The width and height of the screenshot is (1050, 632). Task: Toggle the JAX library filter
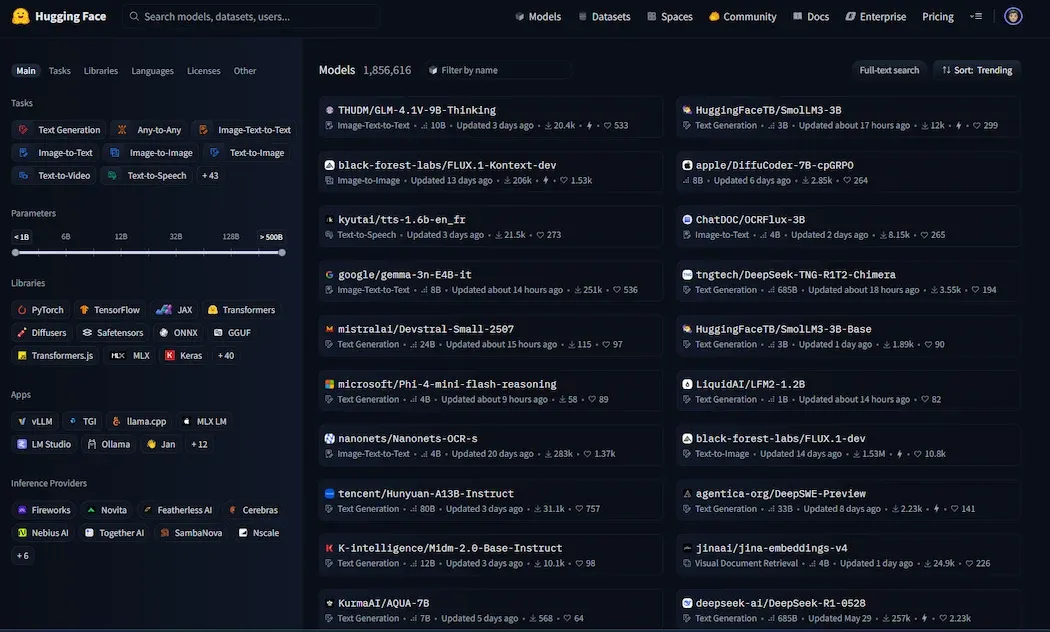pyautogui.click(x=174, y=310)
